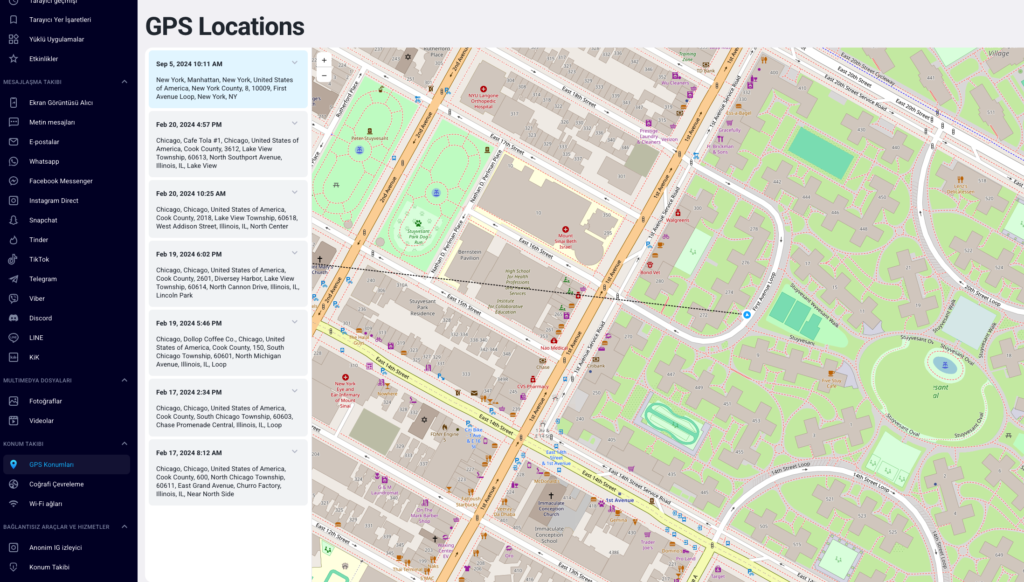
Task: Select the Telegram icon in the sidebar
Action: (13, 279)
